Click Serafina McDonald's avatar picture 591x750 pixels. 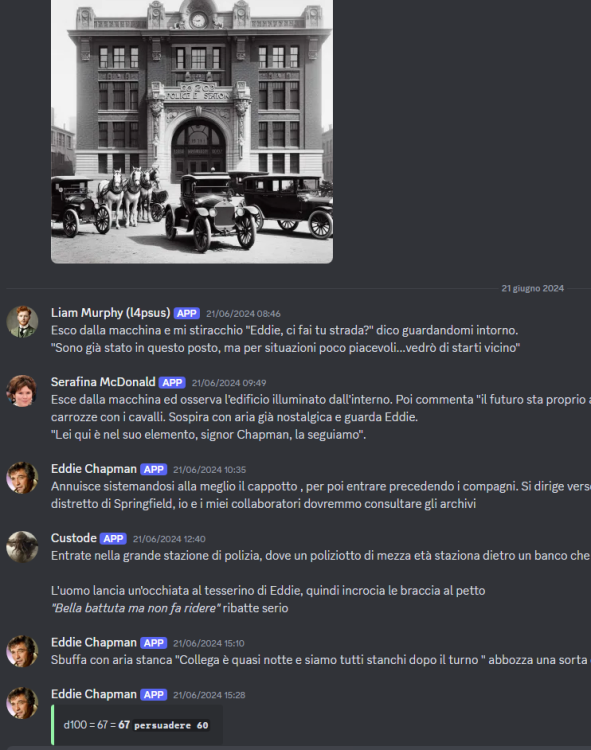click(22, 391)
